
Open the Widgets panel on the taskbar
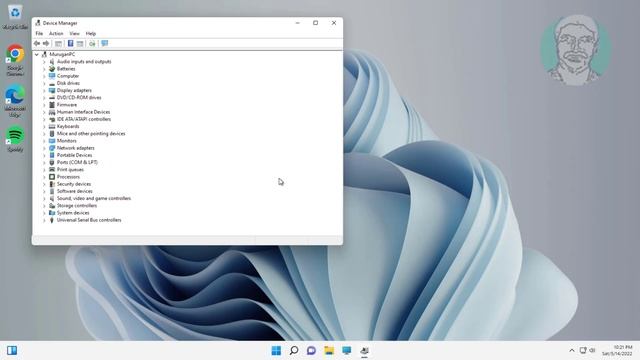click(12, 350)
